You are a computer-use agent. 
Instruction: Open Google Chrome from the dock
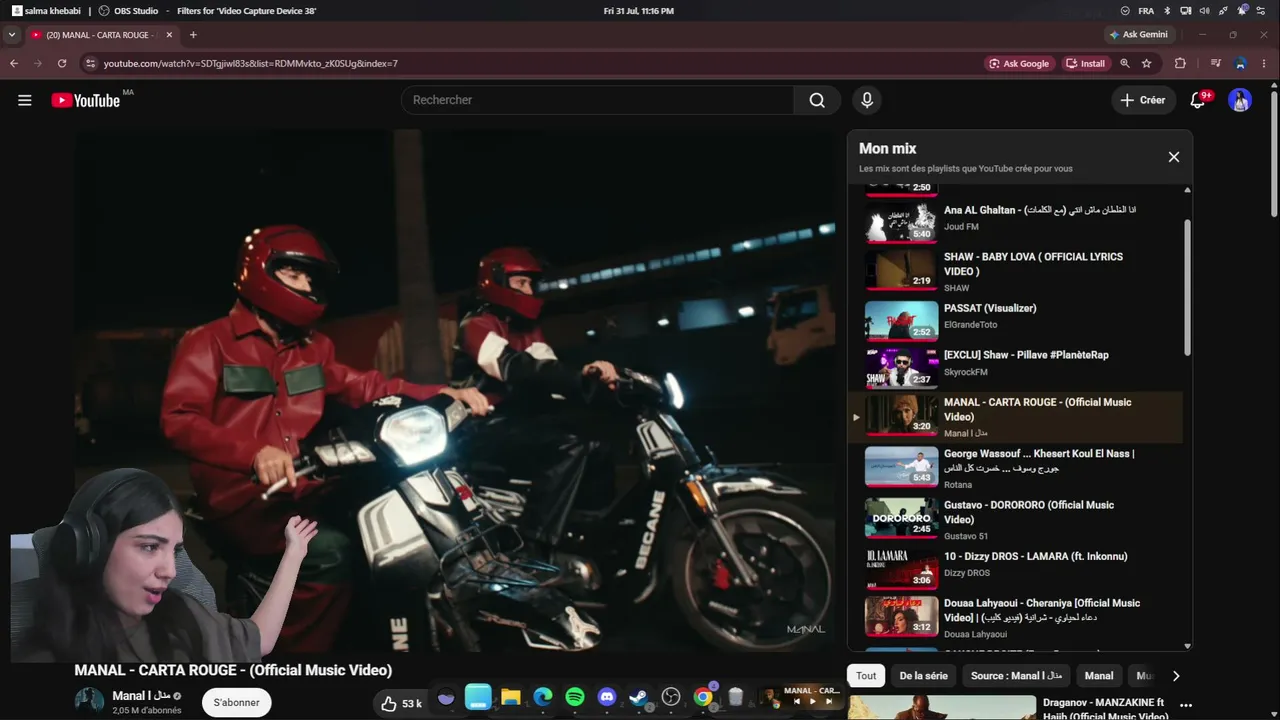click(703, 697)
